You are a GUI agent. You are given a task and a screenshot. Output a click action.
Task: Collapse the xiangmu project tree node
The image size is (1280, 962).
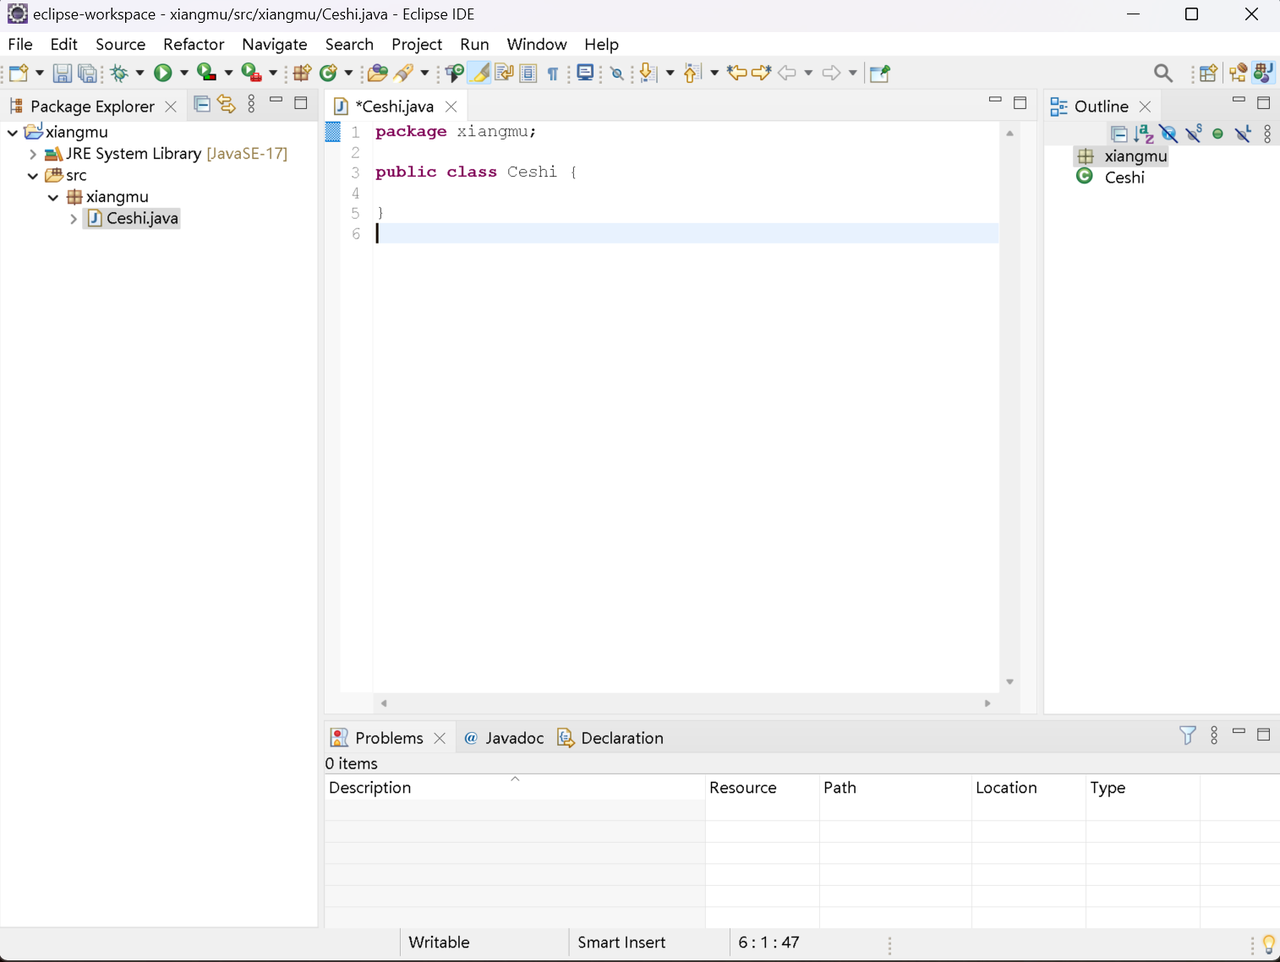point(12,132)
